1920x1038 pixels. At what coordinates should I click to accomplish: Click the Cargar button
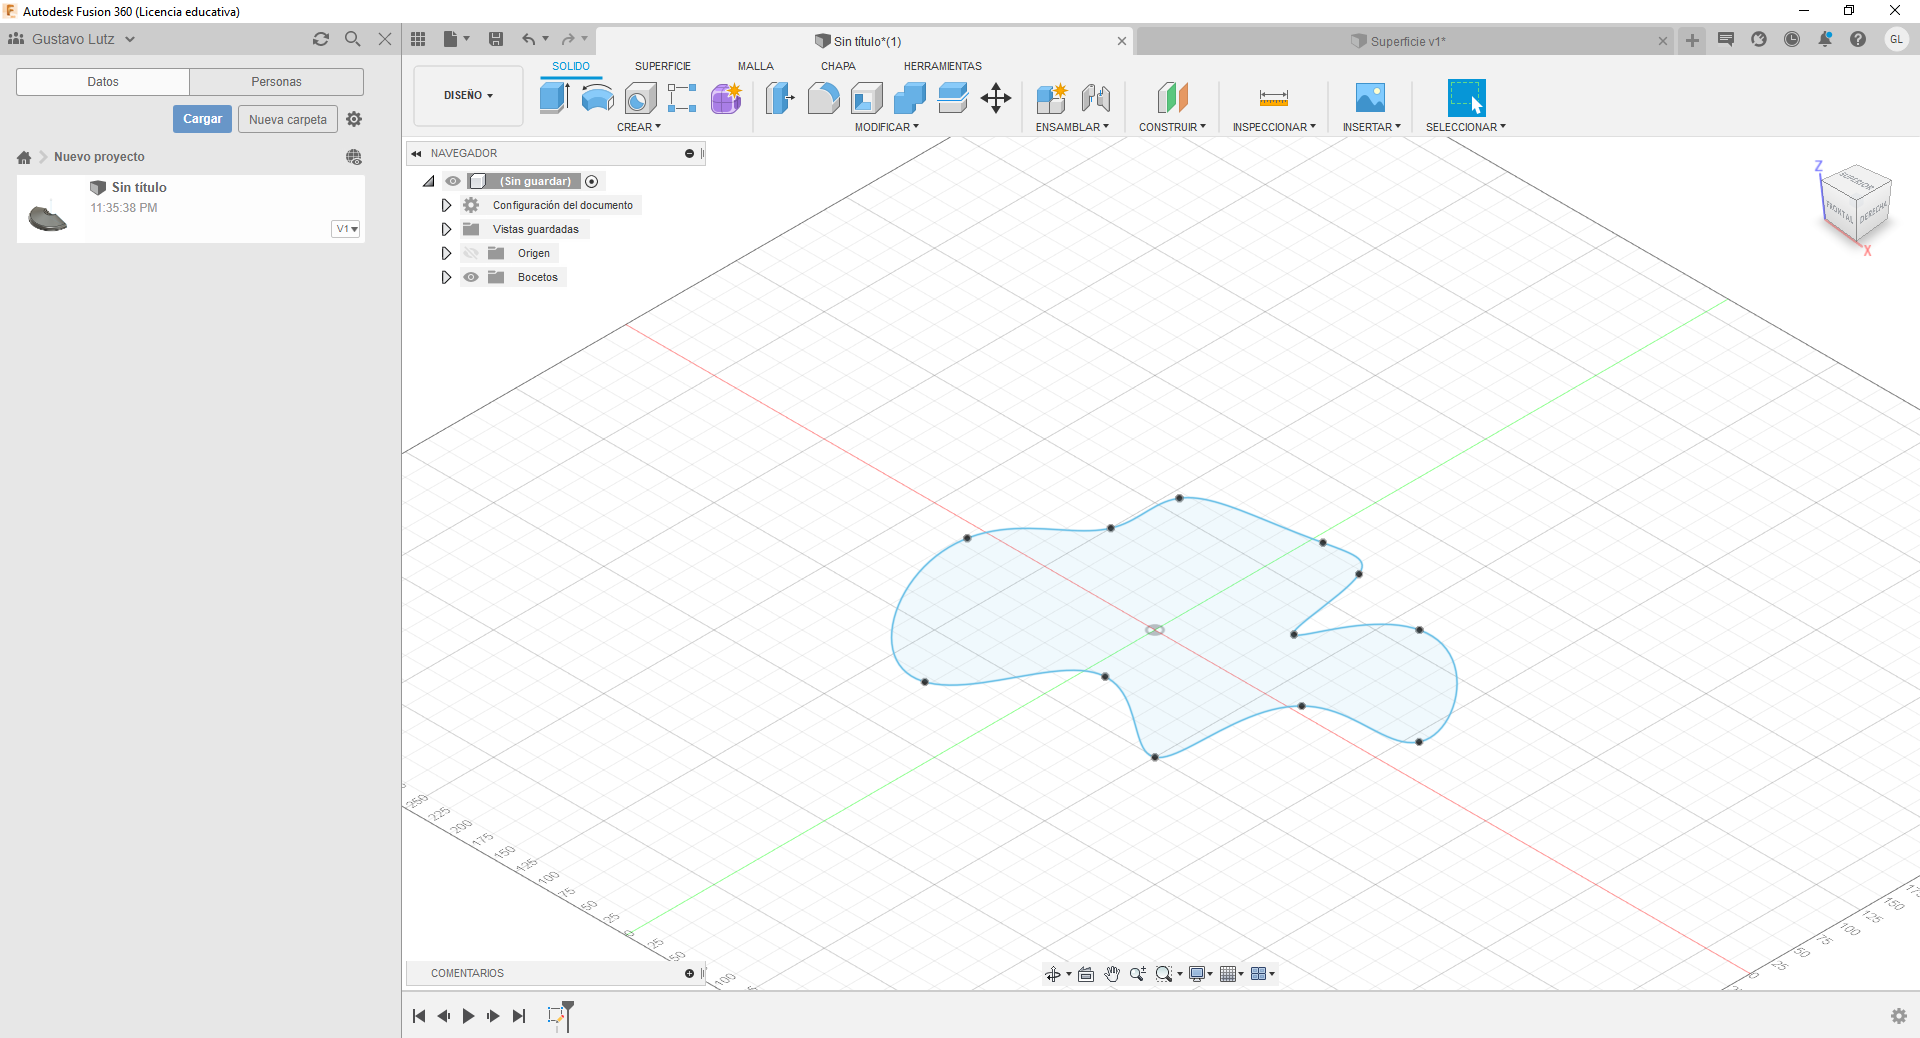(x=203, y=119)
